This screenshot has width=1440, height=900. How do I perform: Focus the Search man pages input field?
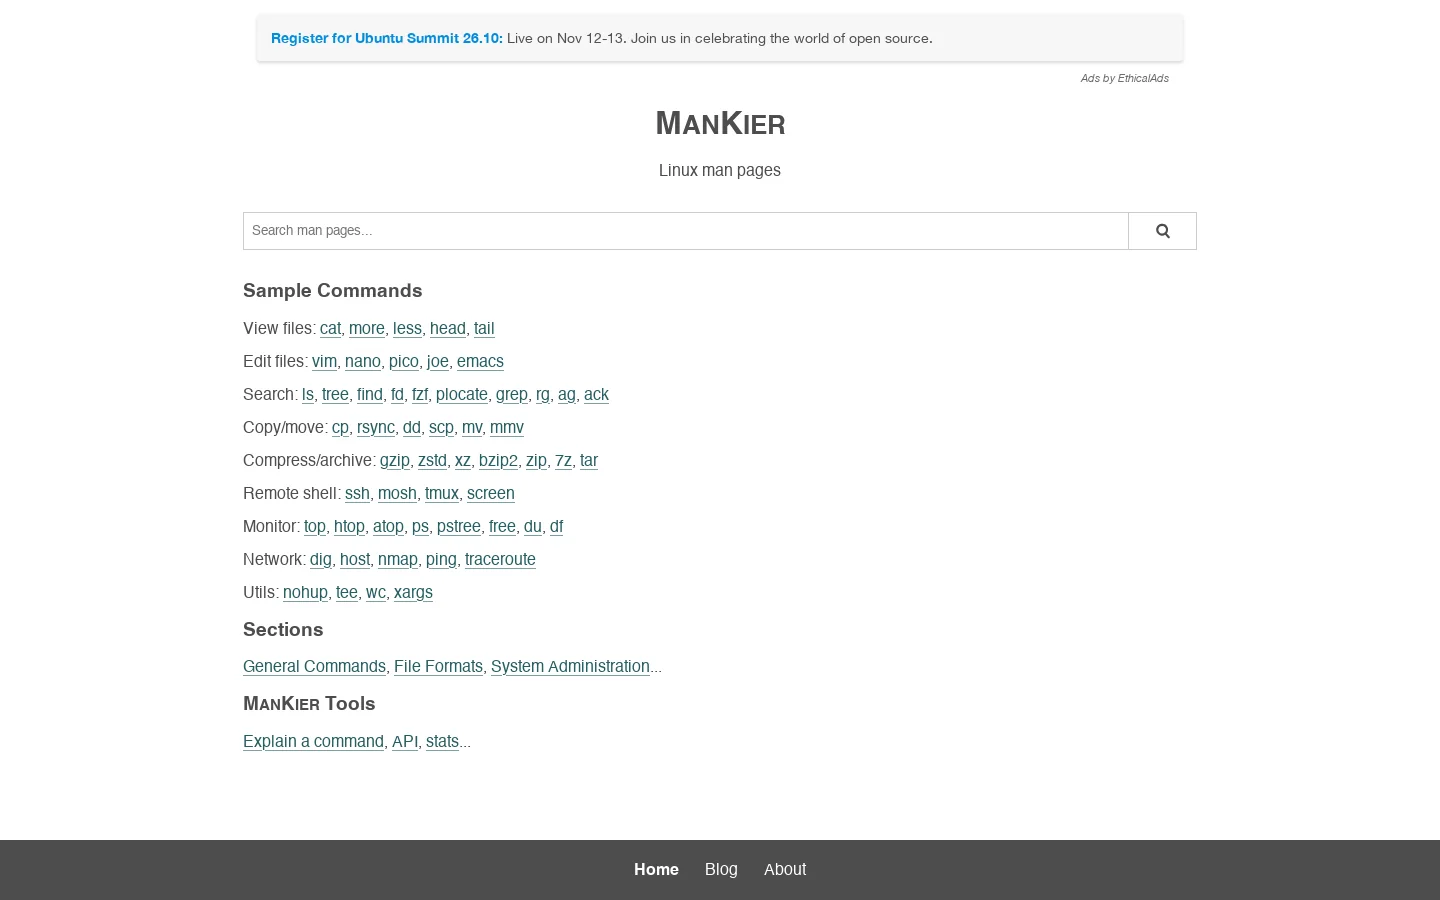[686, 231]
